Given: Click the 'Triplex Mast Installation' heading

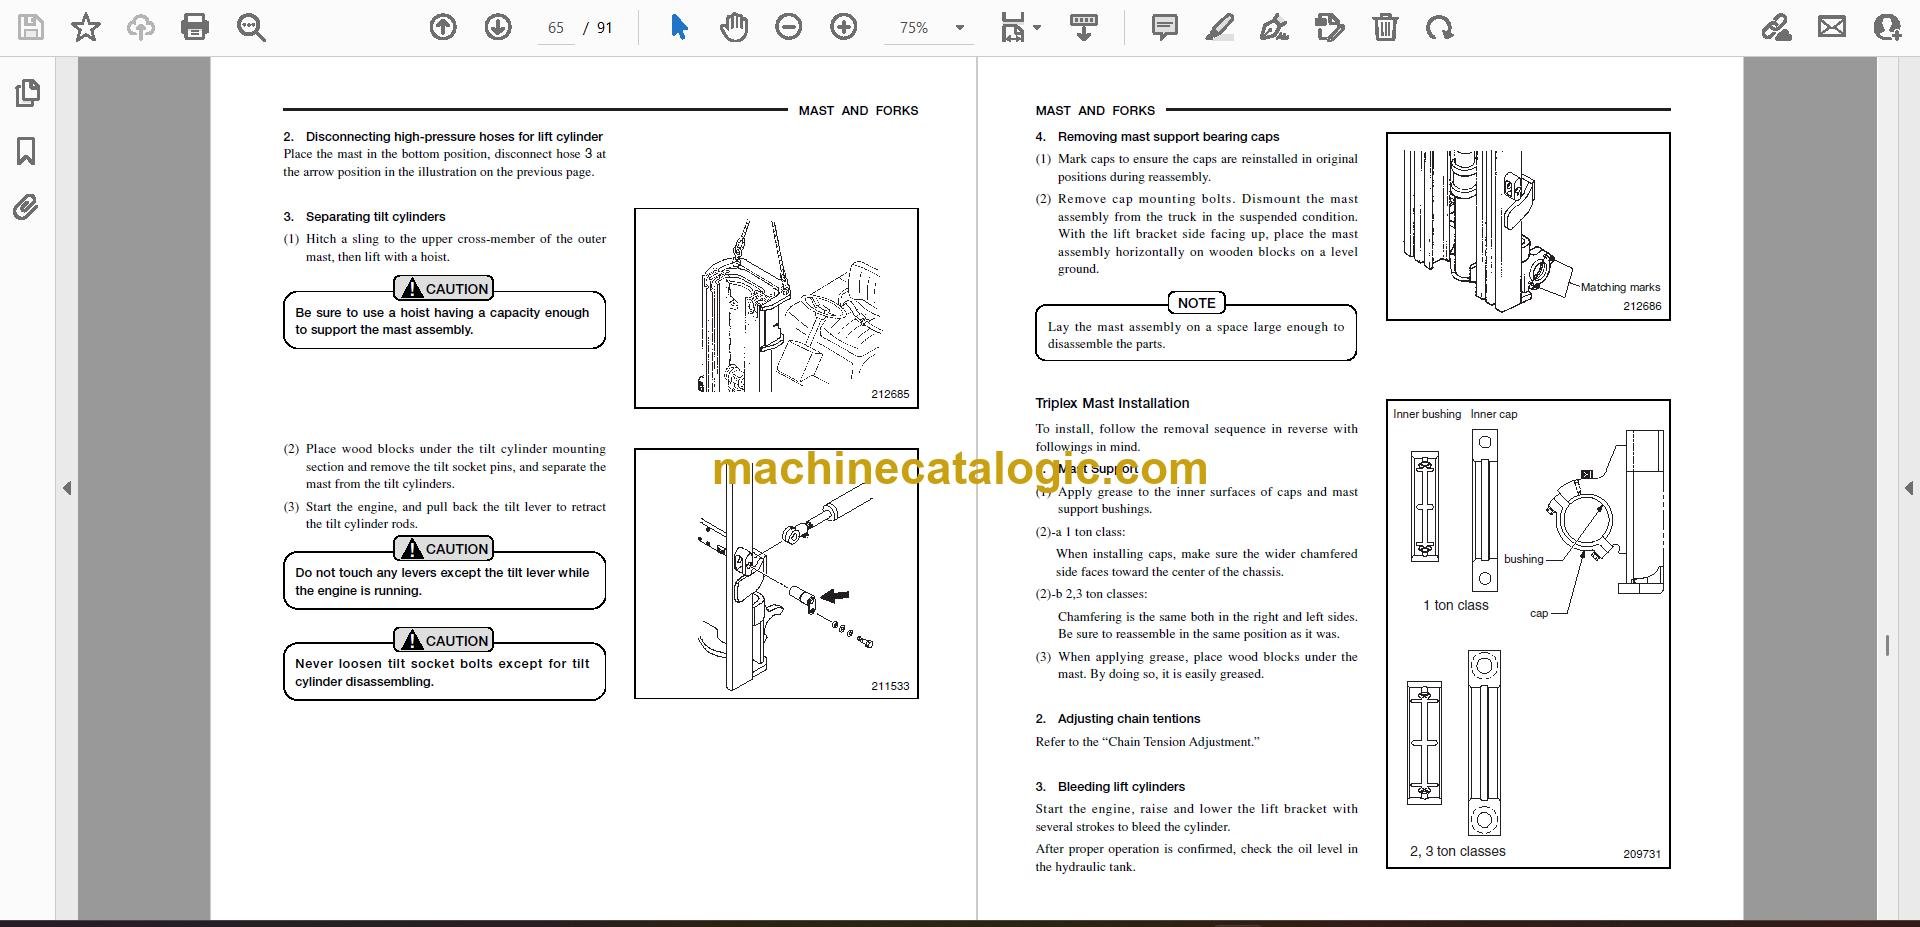Looking at the screenshot, I should 1112,403.
